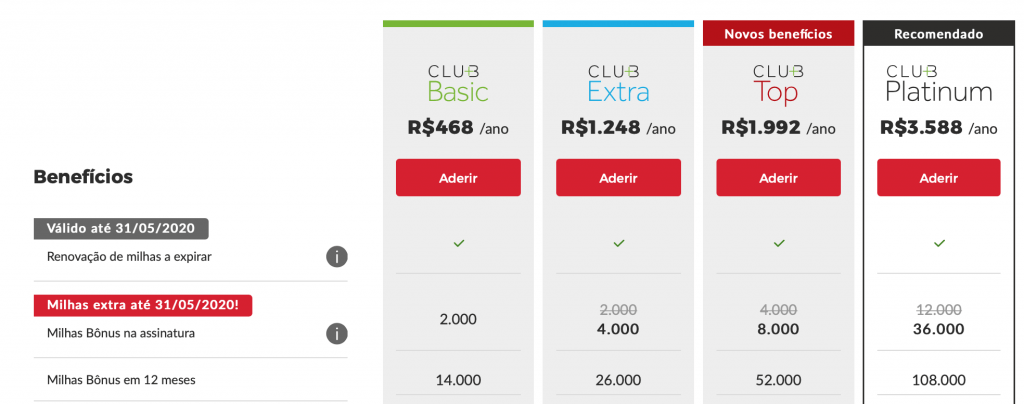
Task: Click the Club Platinum logo
Action: click(939, 83)
